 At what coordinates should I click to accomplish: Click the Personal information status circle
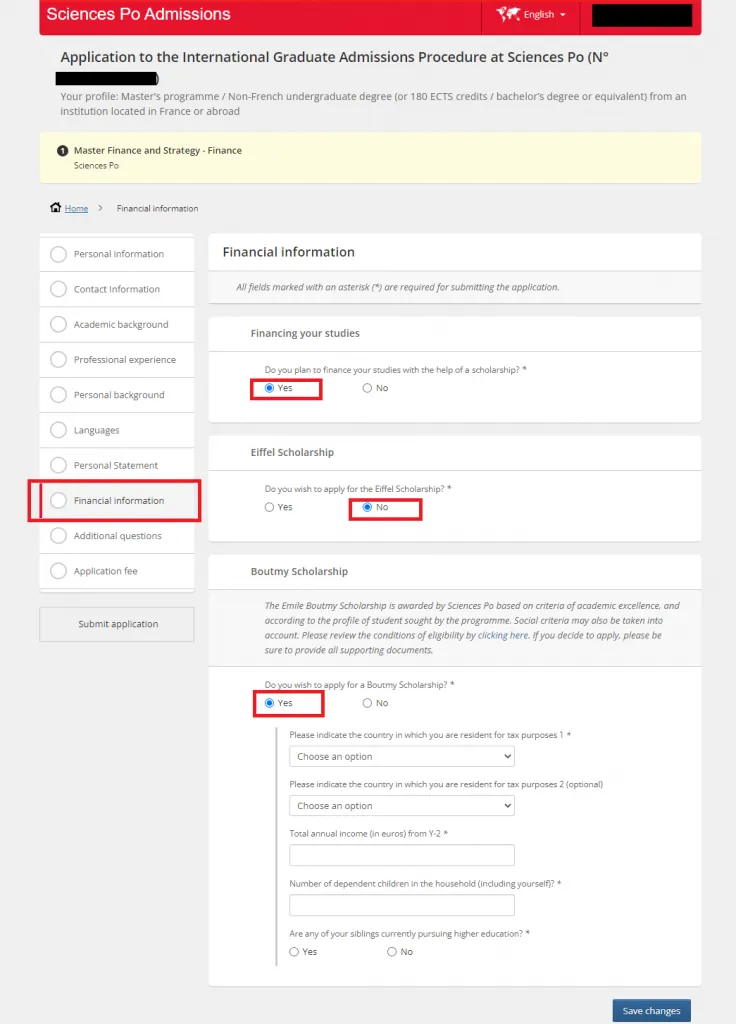click(58, 254)
